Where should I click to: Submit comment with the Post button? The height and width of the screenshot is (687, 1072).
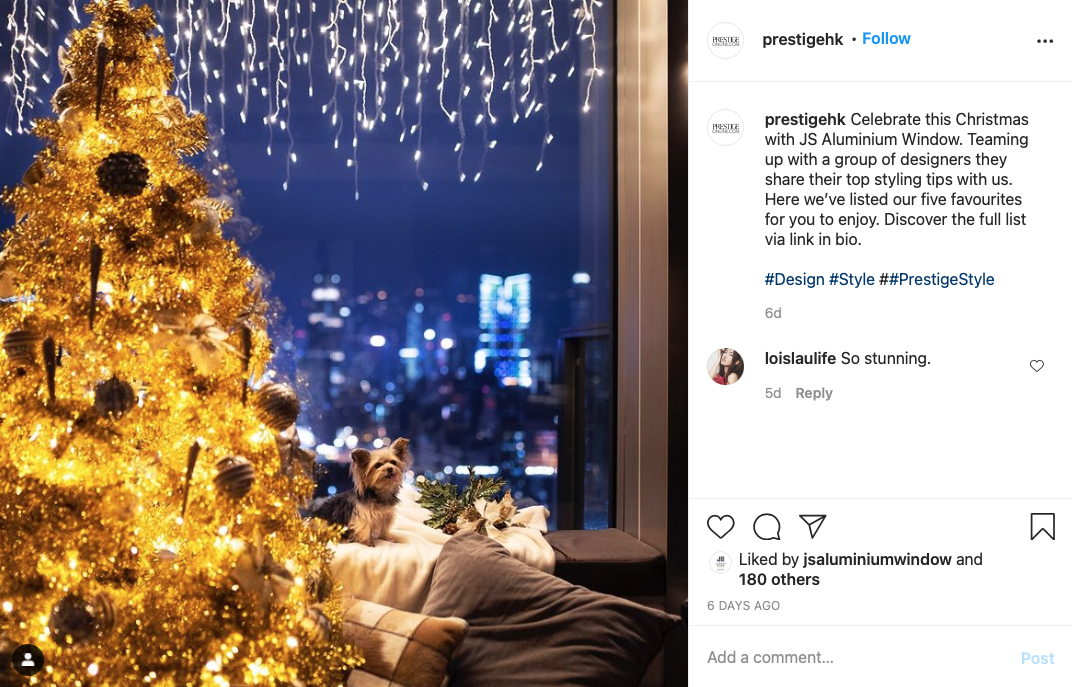pyautogui.click(x=1037, y=658)
